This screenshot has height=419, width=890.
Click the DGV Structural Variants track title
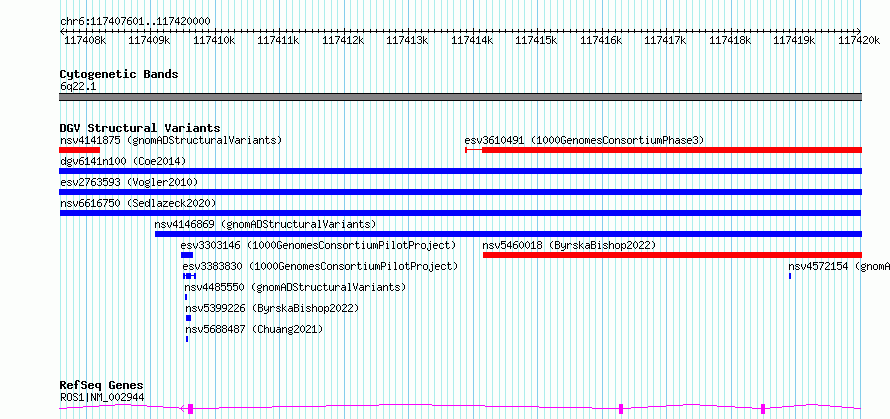coord(140,128)
